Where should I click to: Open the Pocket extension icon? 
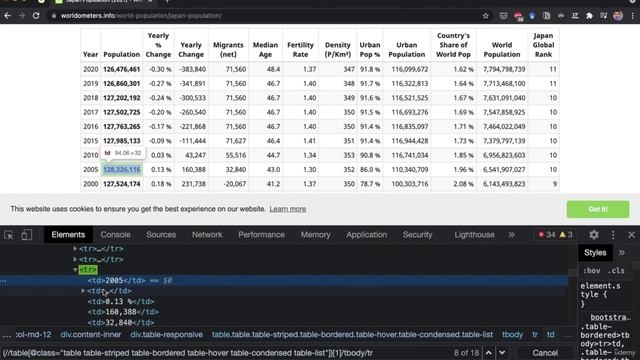point(503,16)
